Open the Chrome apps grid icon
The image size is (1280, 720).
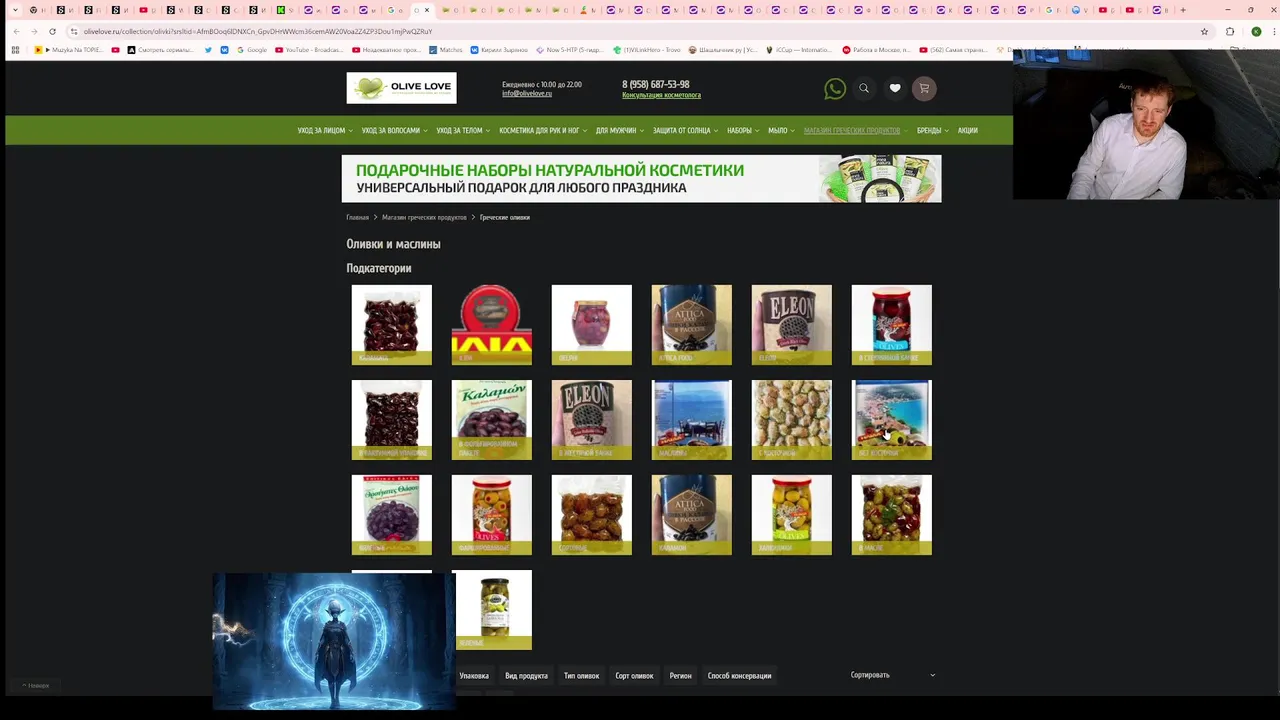click(x=15, y=49)
